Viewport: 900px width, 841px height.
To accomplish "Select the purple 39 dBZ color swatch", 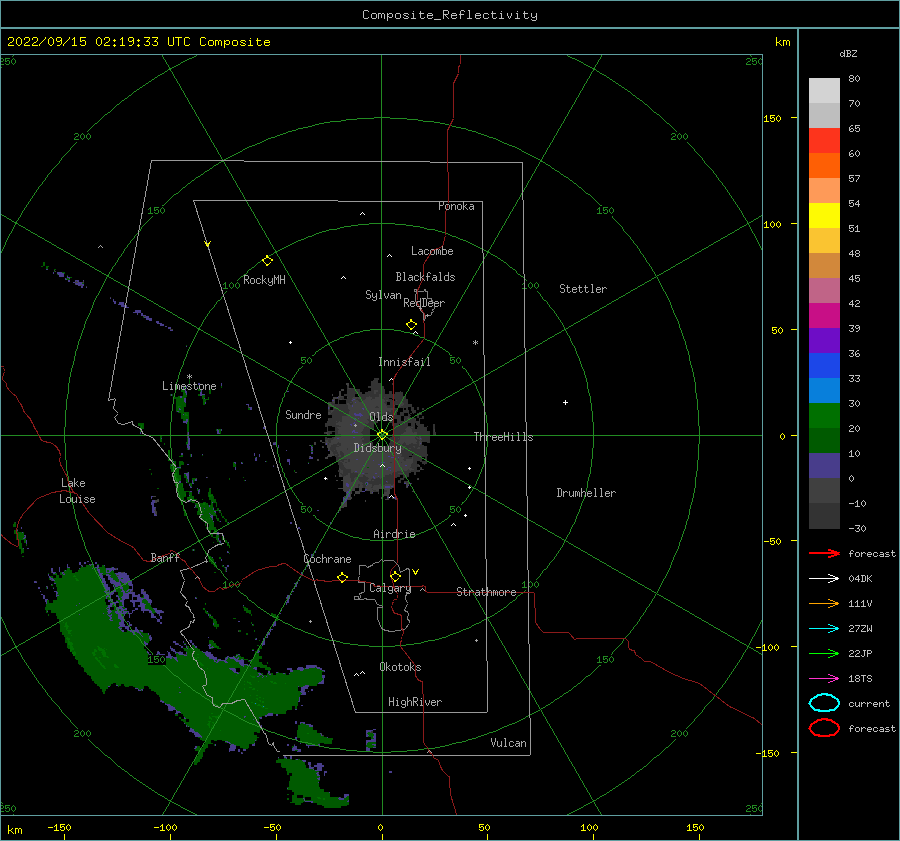I will tap(824, 341).
